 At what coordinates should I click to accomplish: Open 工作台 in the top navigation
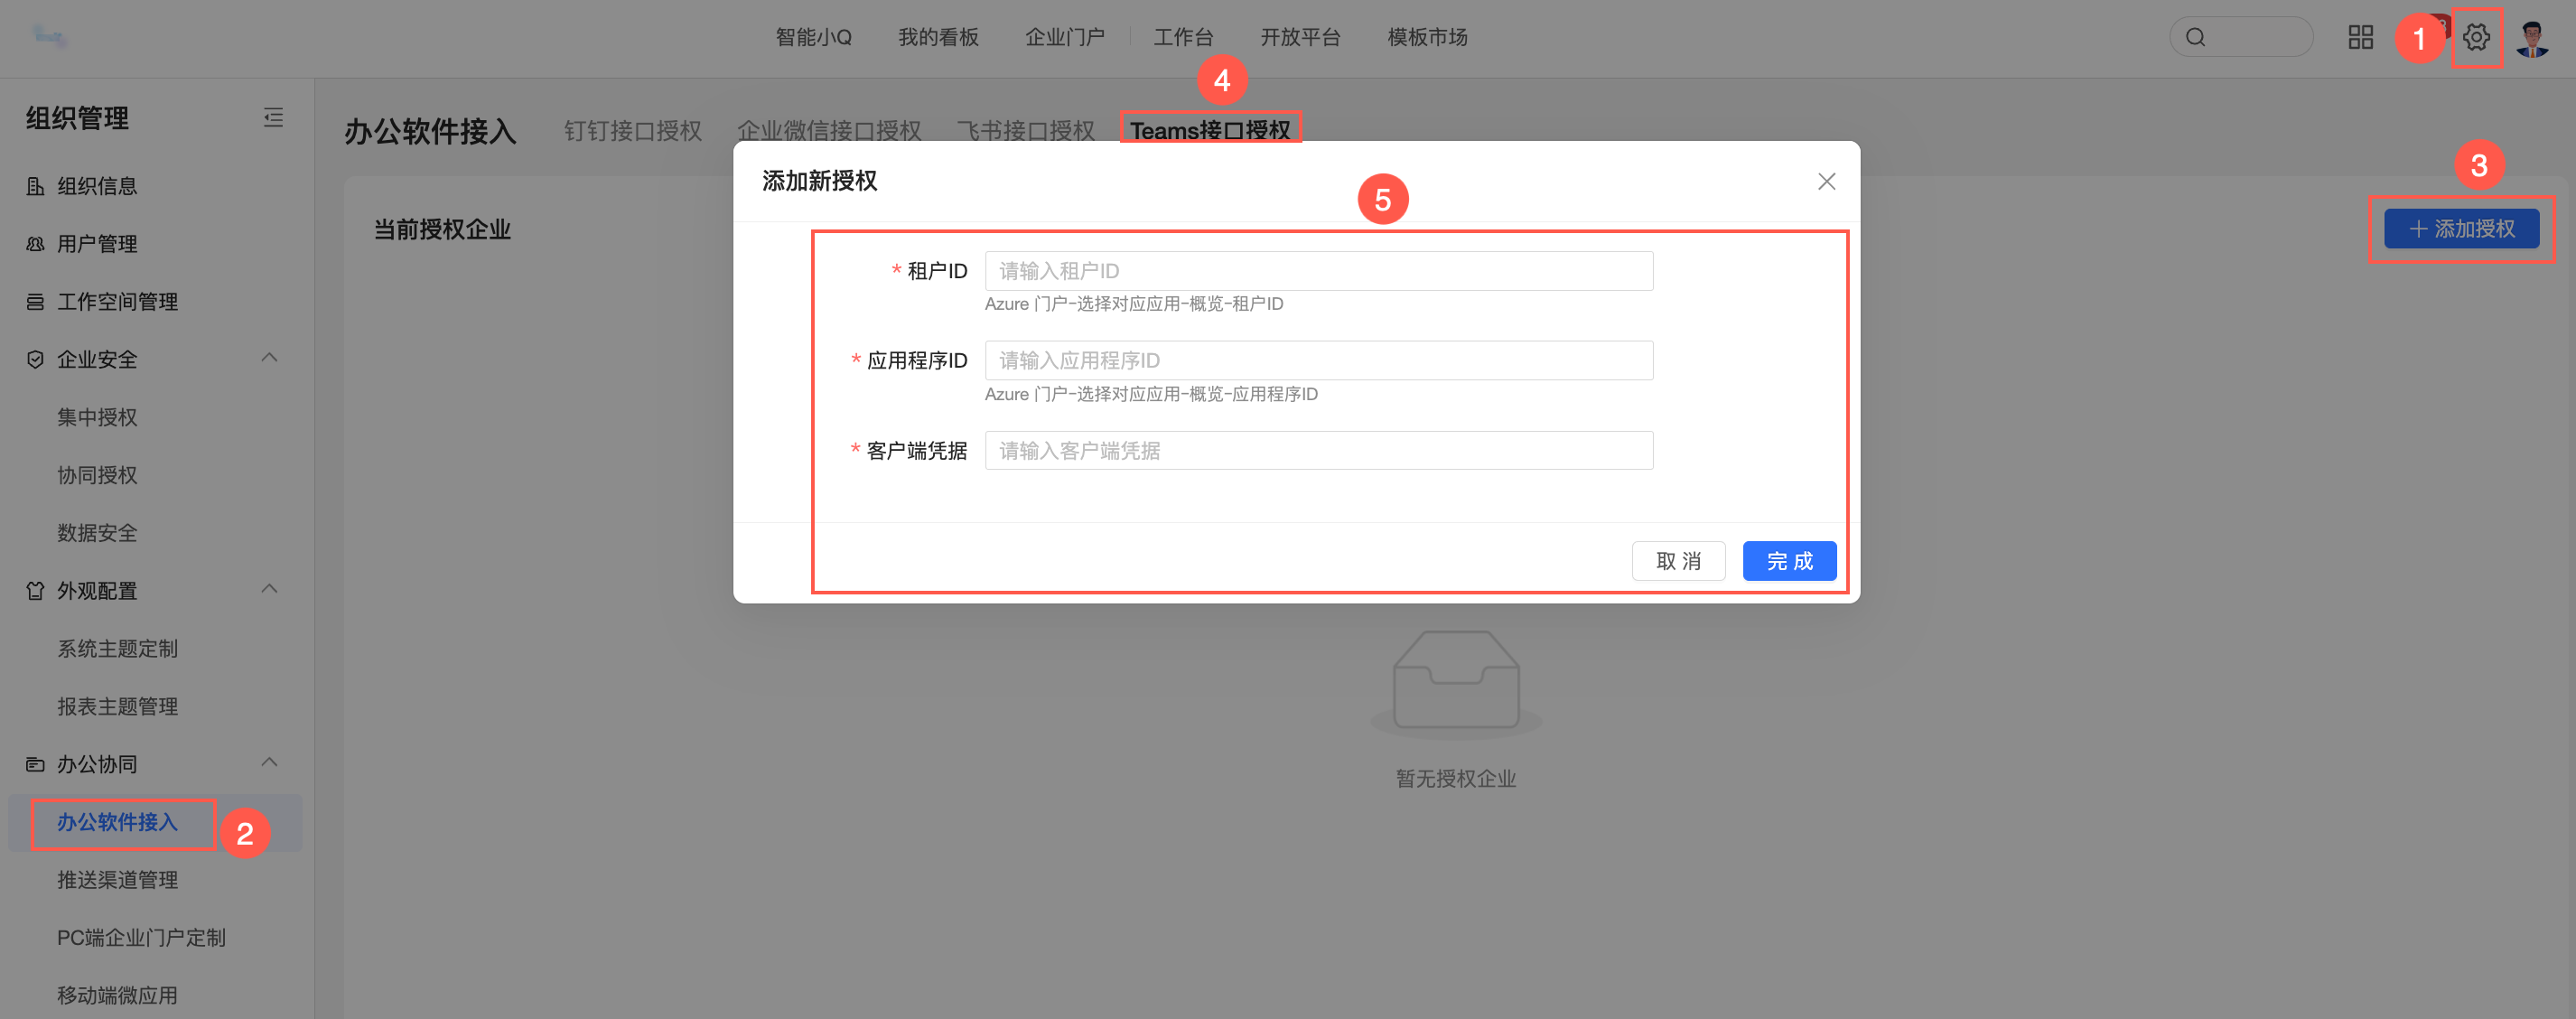pyautogui.click(x=1183, y=38)
